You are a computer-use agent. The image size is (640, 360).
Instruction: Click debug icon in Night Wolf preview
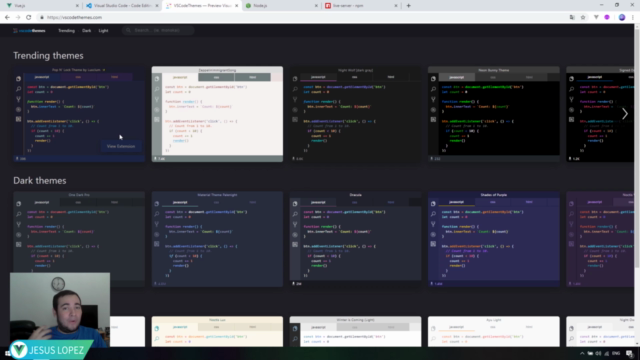pos(295,109)
